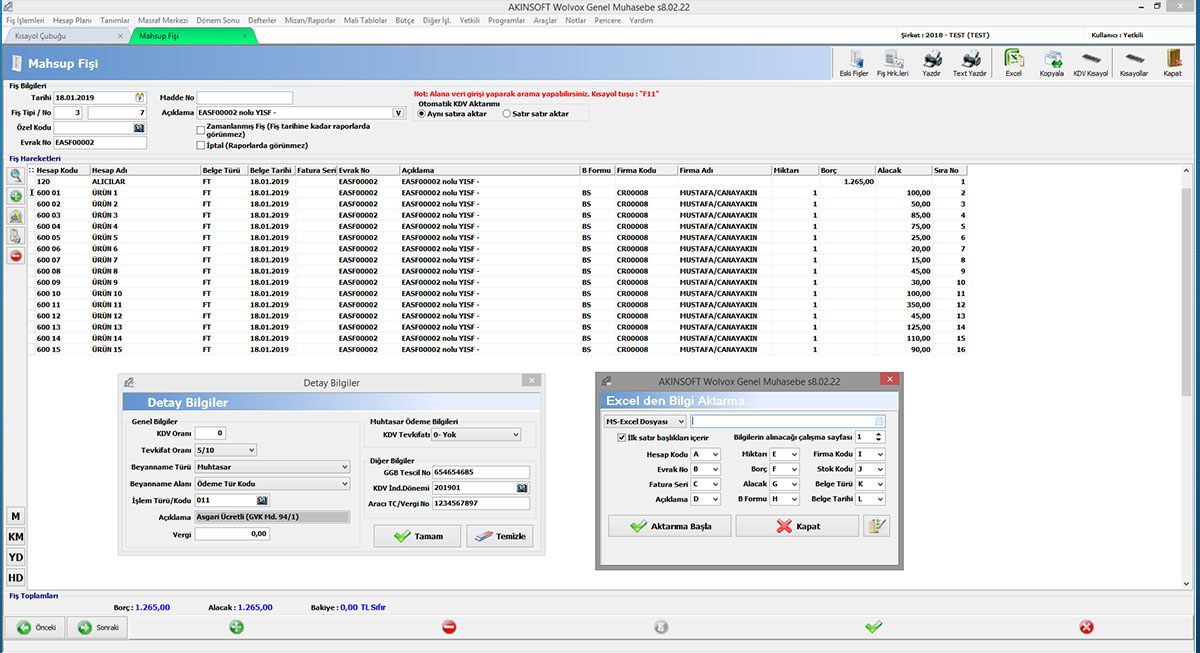
Task: Click green plus icon in bottom bar
Action: click(x=237, y=627)
